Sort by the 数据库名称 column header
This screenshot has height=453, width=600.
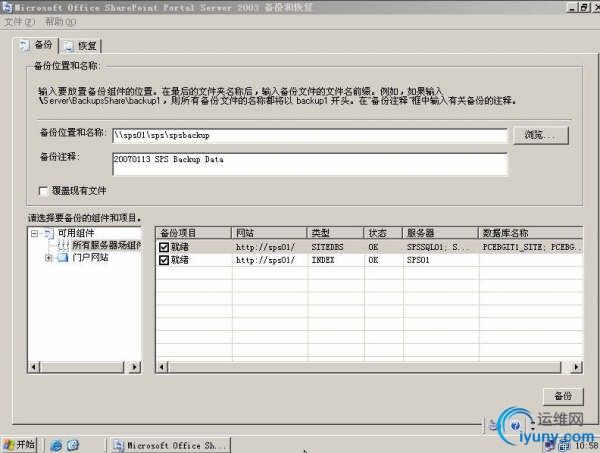pyautogui.click(x=531, y=233)
